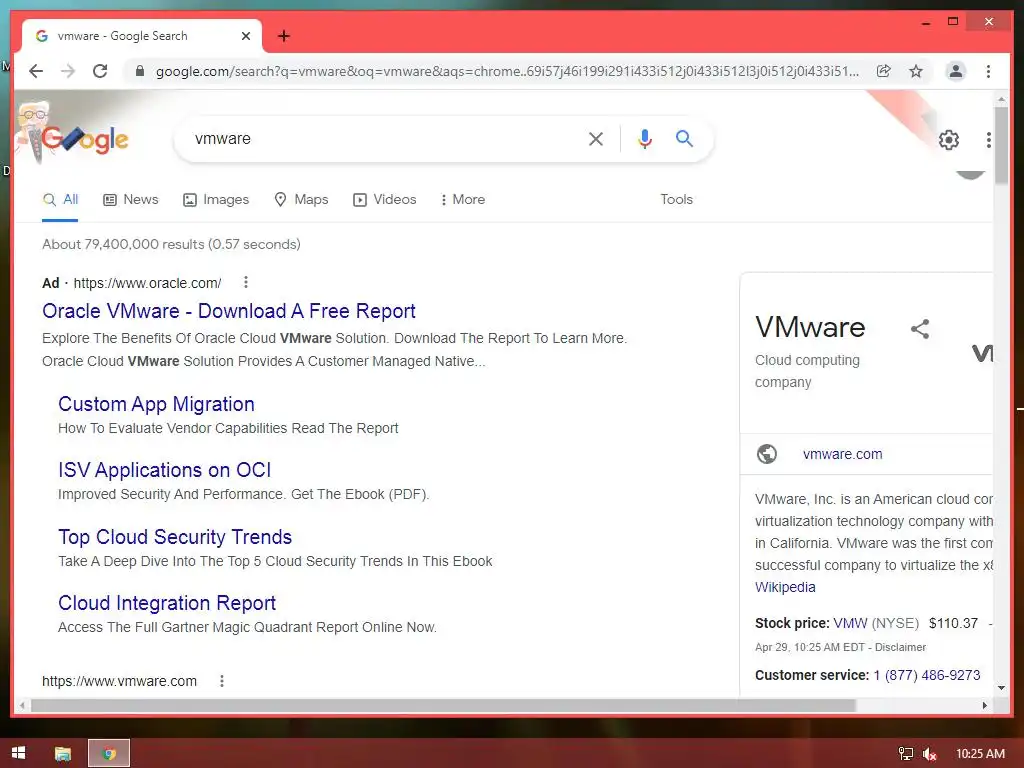Open Google apps dots next to gear
Image resolution: width=1024 pixels, height=768 pixels.
point(988,139)
